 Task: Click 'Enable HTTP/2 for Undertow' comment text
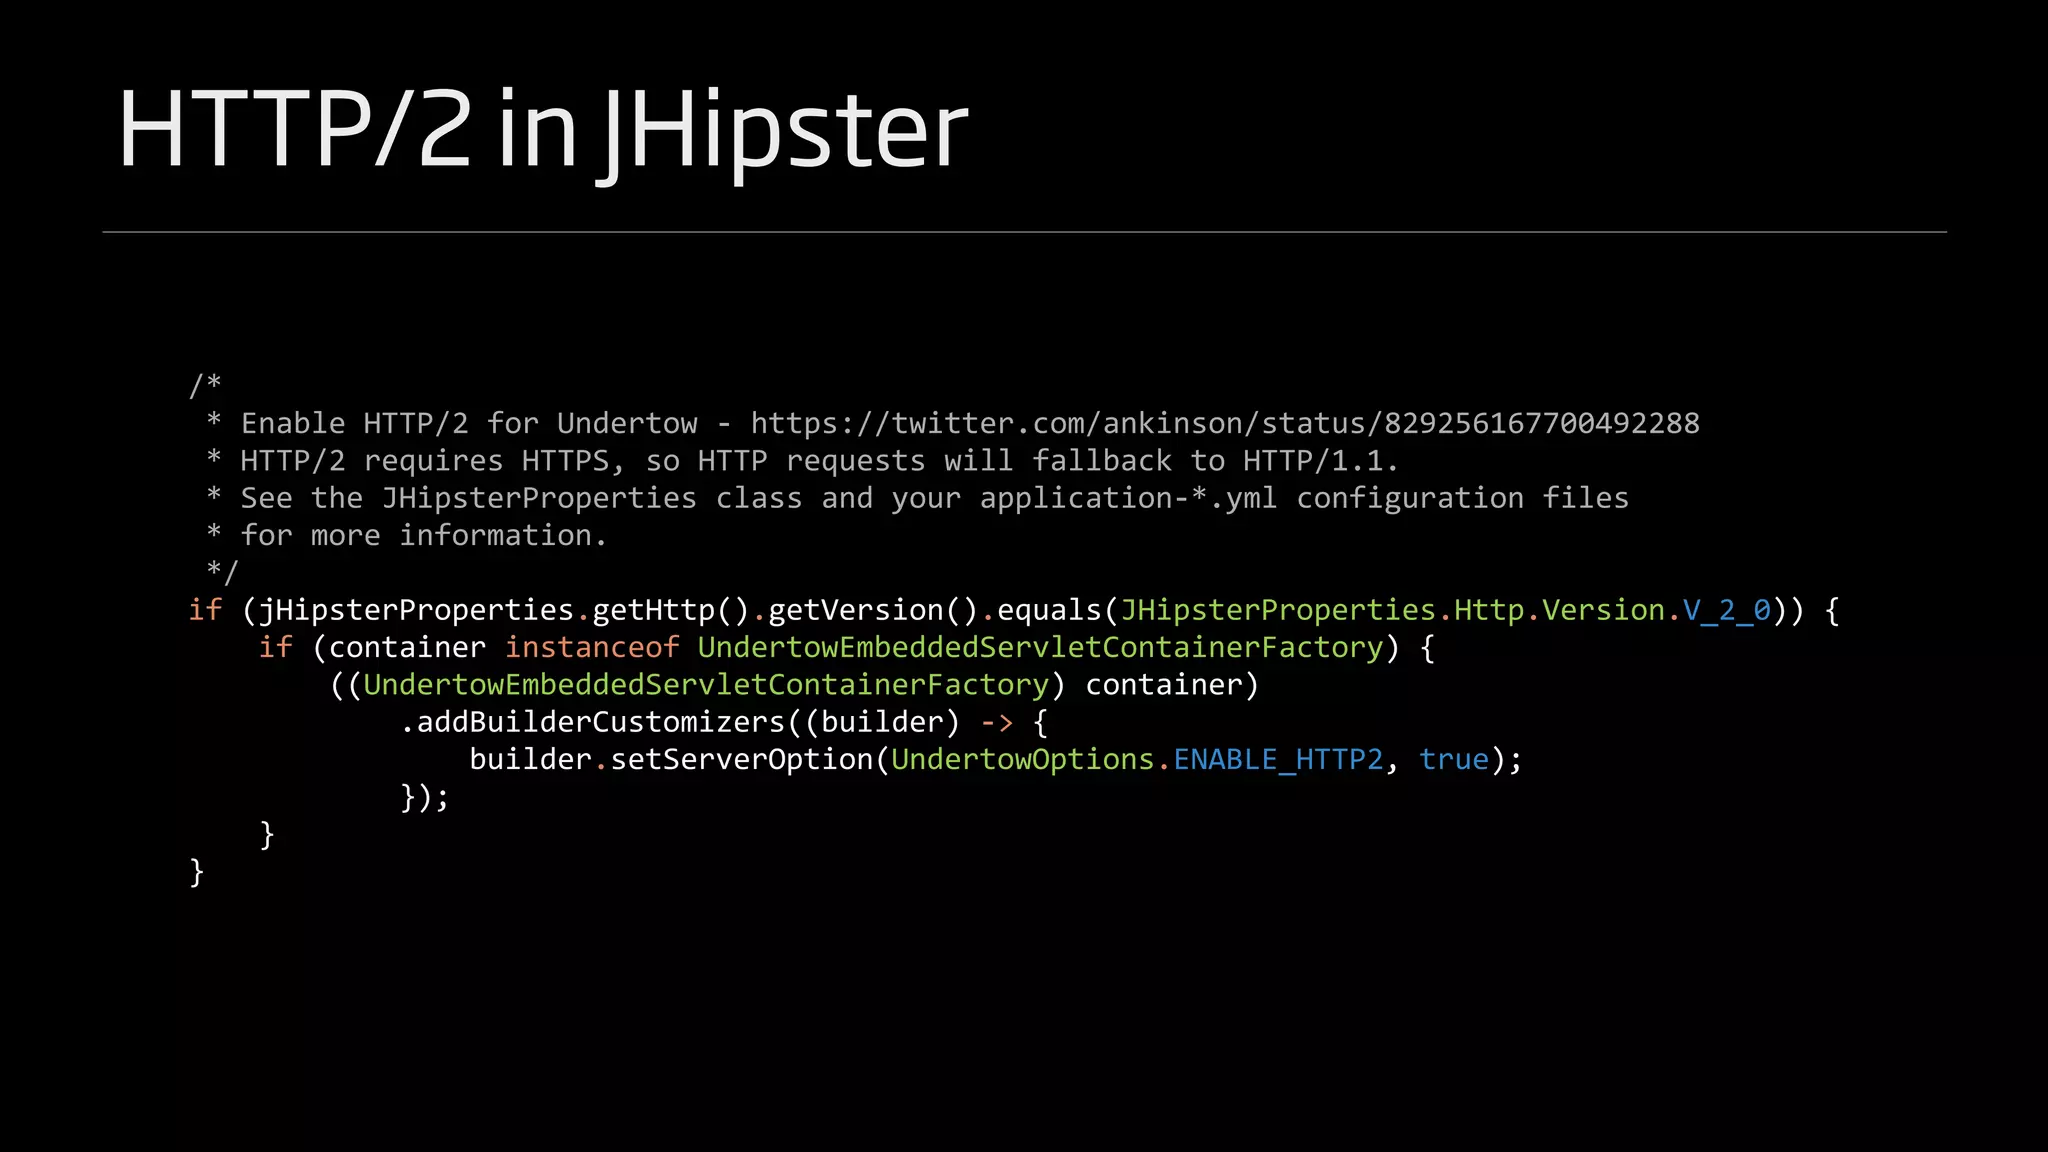(469, 423)
